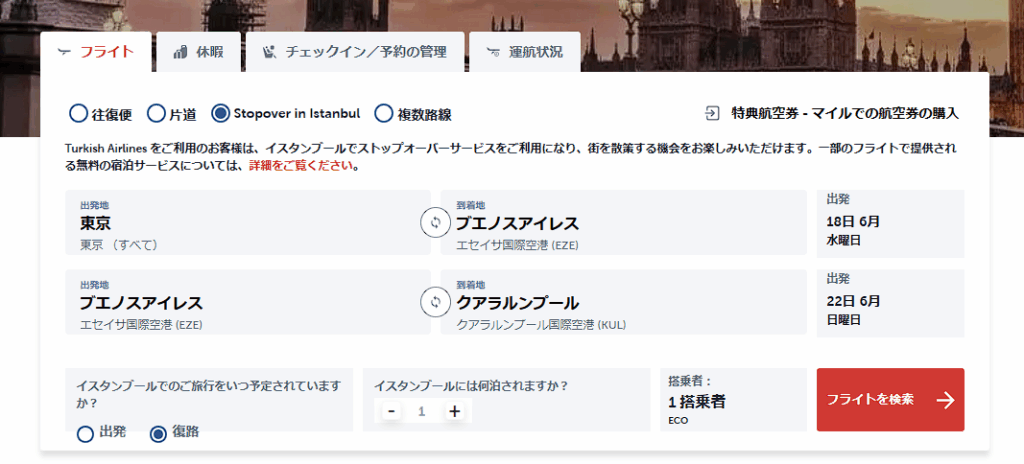The image size is (1024, 464).
Task: Select 復路 for the Istanbul stopover timing
Action: (x=158, y=433)
